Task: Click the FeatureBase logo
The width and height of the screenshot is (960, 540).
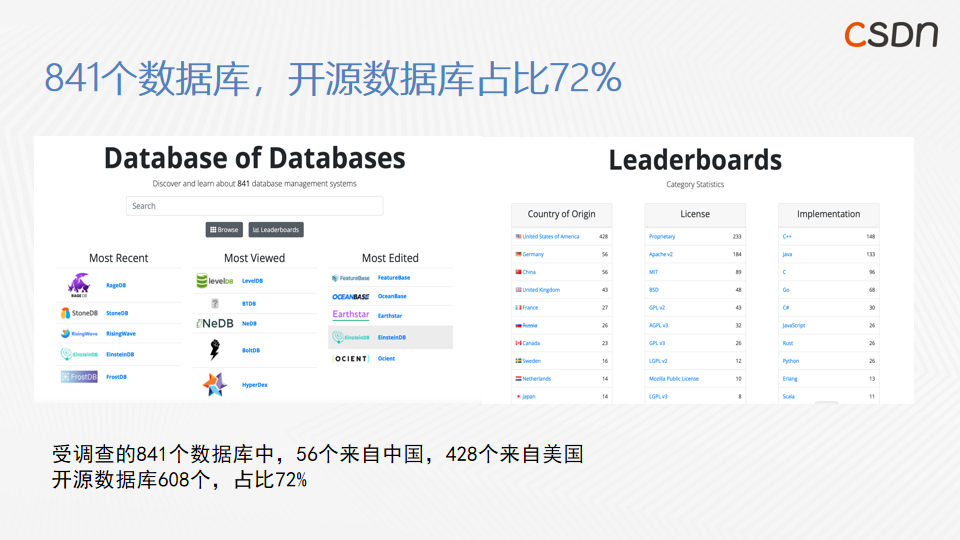Action: (x=351, y=278)
